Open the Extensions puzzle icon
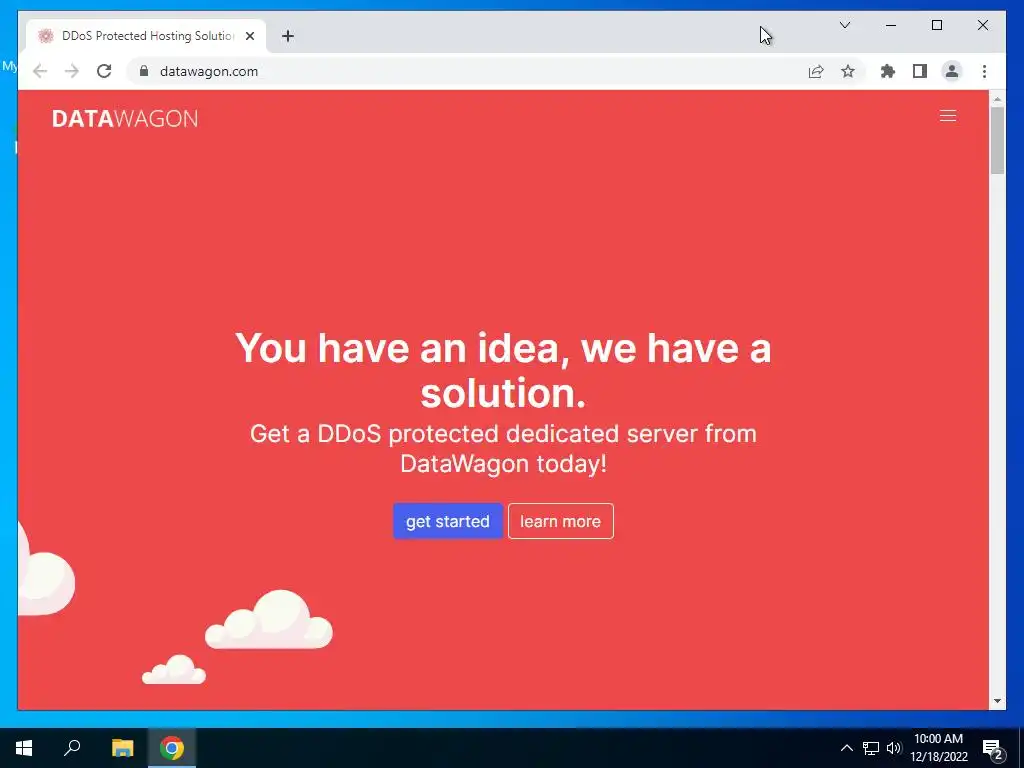This screenshot has width=1024, height=768. click(888, 71)
